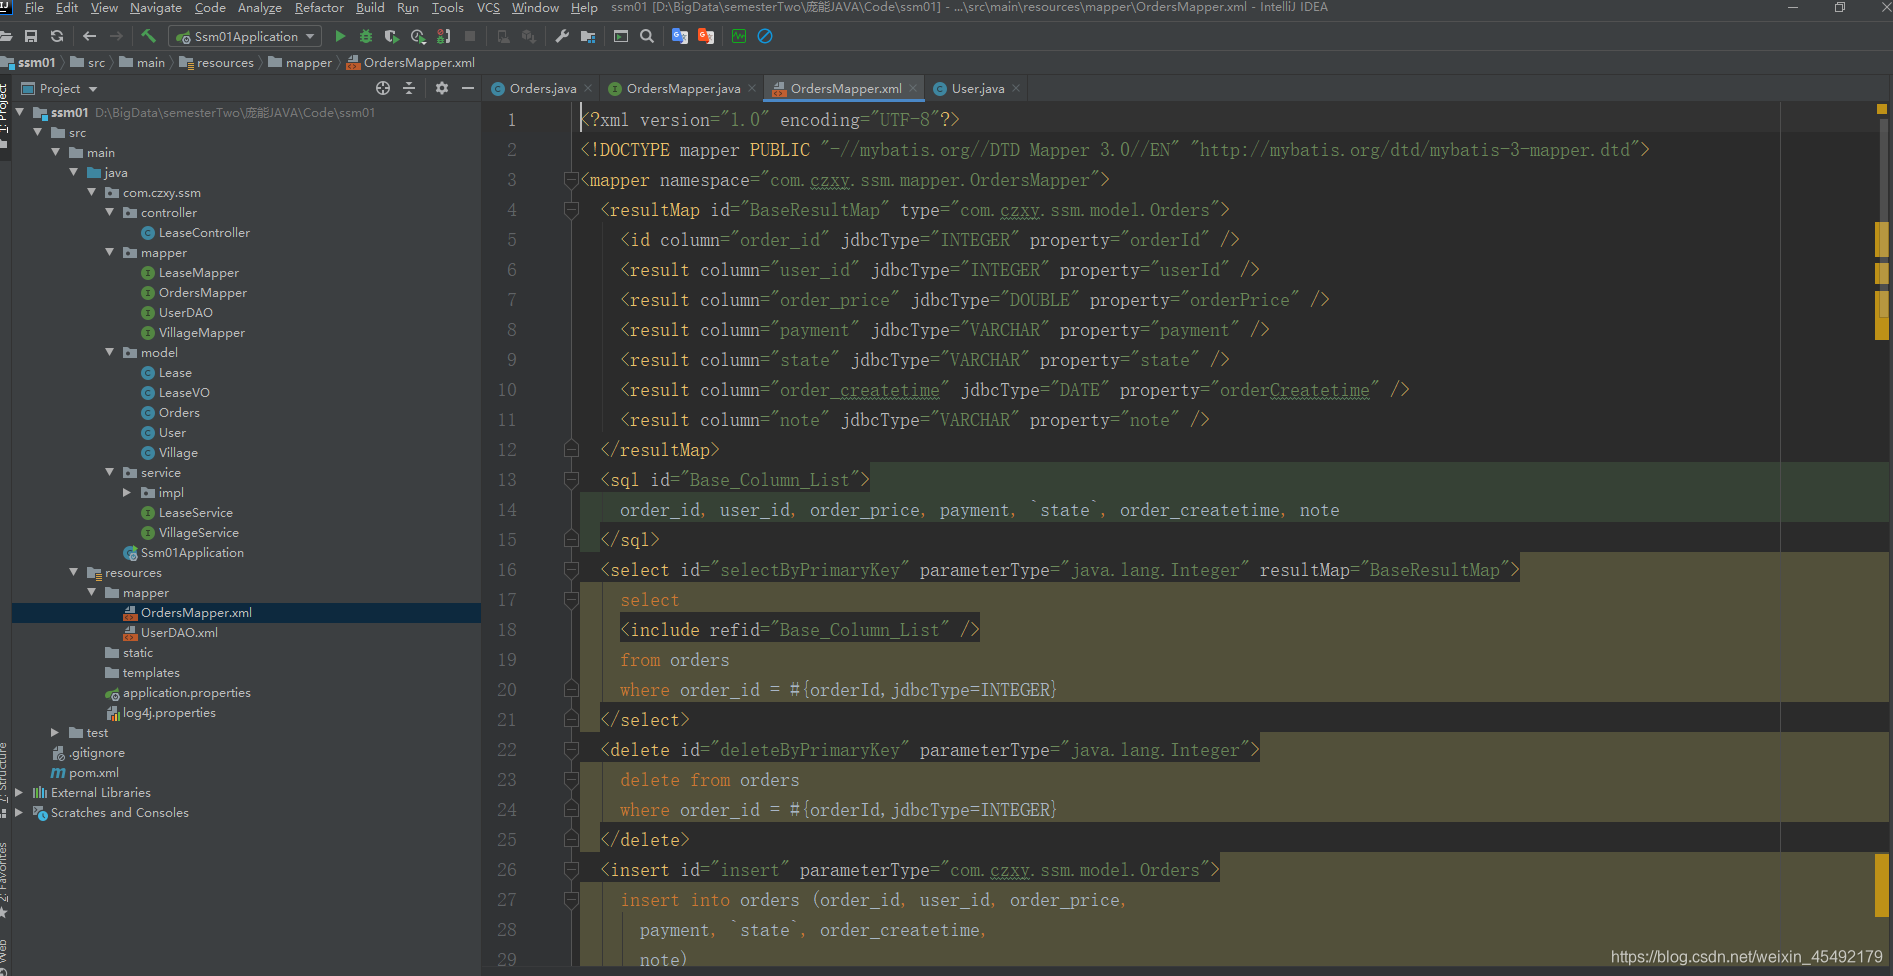Open the Favorites side tool window
Viewport: 1893px width, 976px height.
[x=4, y=880]
